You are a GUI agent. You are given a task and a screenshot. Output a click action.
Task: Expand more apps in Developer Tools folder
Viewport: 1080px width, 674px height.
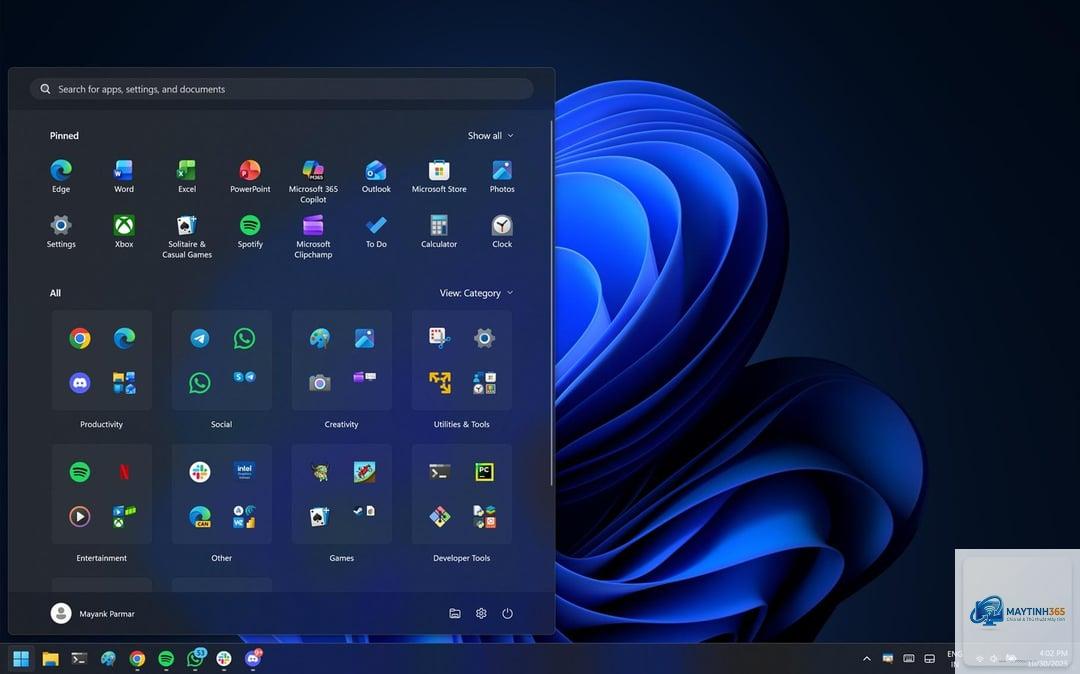(x=484, y=516)
